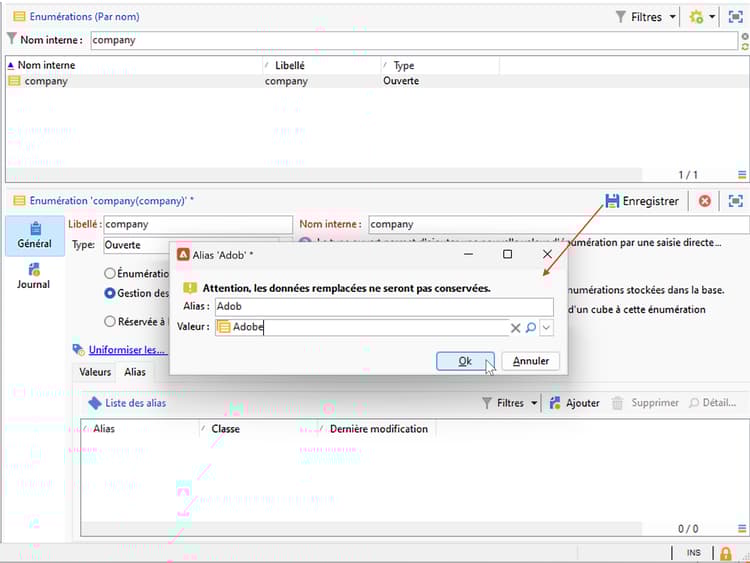
Task: Open the Journal side tab
Action: coord(33,276)
